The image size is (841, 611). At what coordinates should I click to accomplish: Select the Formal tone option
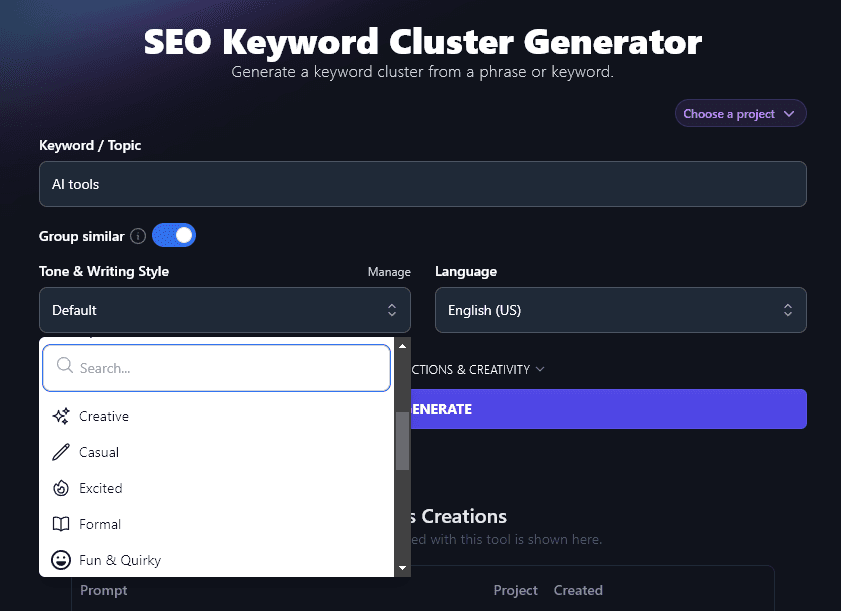pos(100,523)
